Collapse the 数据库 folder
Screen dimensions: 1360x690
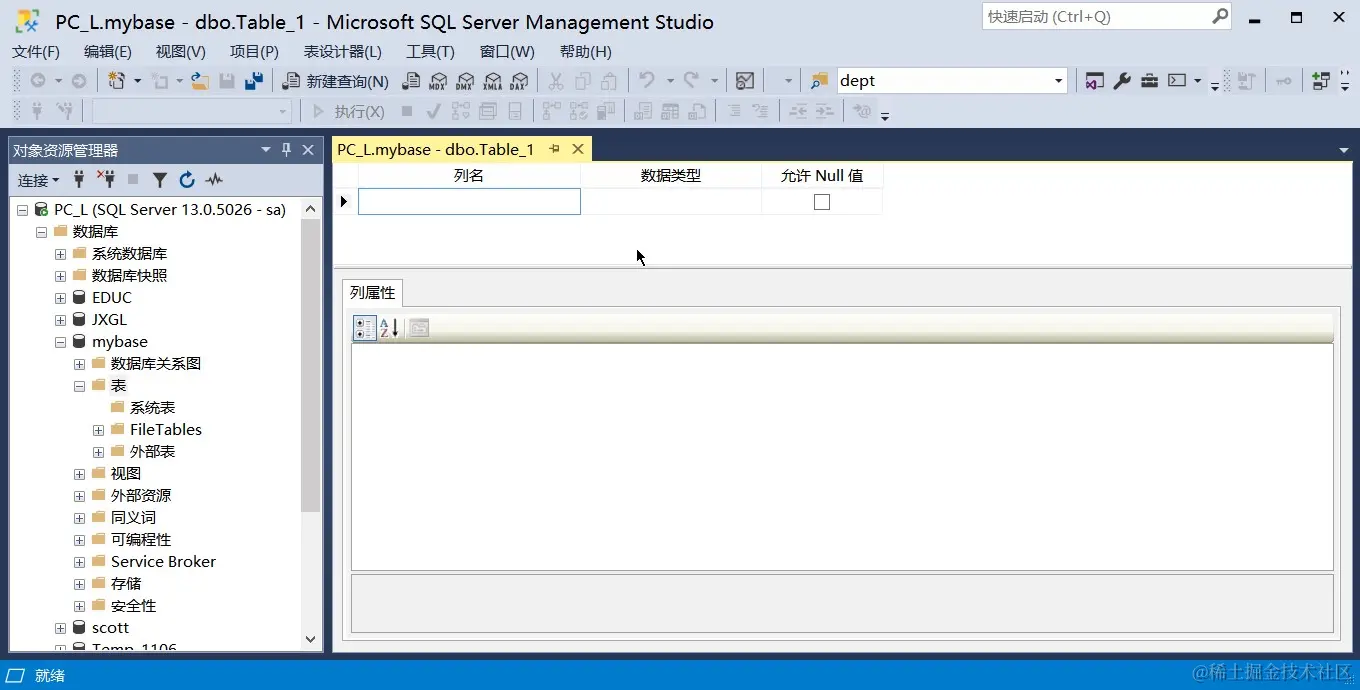(x=41, y=232)
